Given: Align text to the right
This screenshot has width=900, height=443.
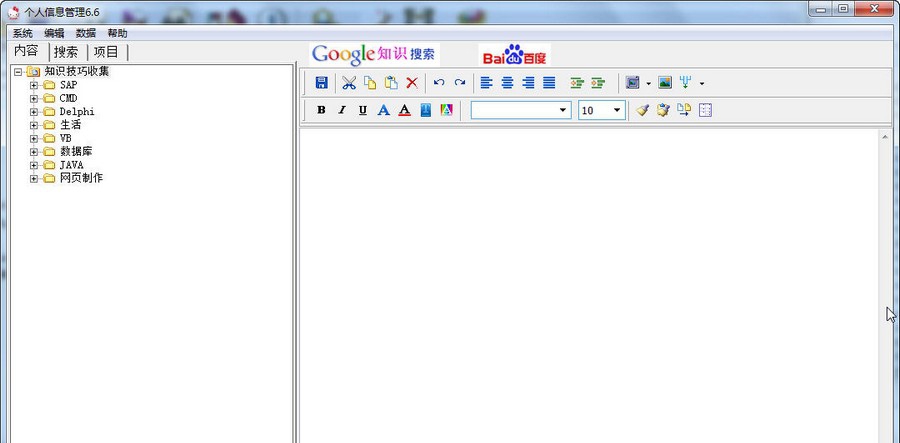Looking at the screenshot, I should click(528, 83).
